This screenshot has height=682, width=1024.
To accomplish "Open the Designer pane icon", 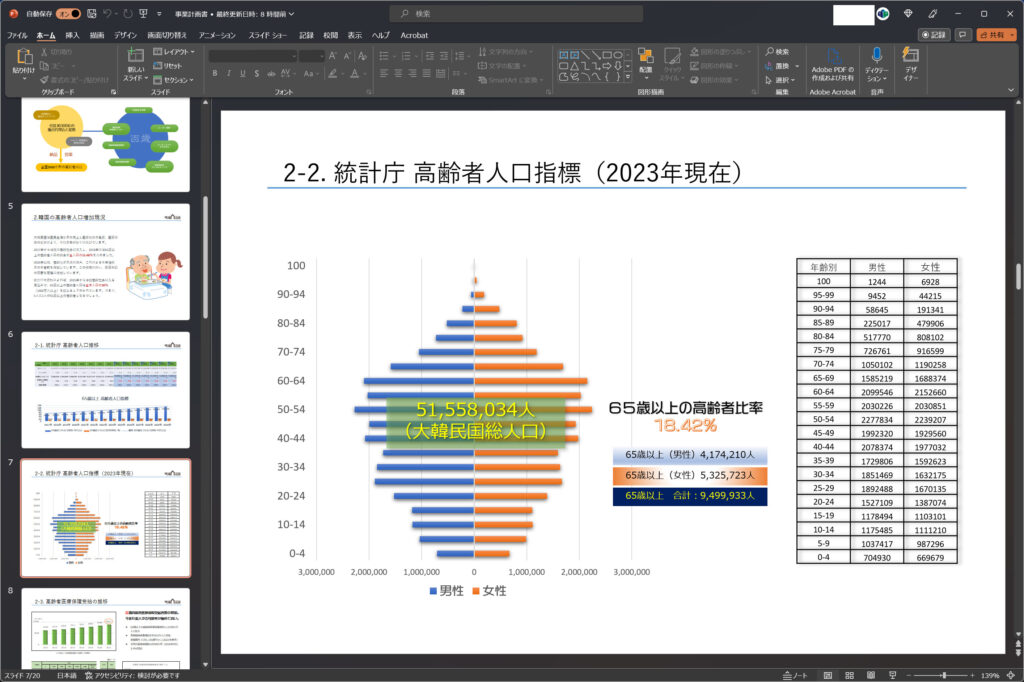I will [x=910, y=56].
